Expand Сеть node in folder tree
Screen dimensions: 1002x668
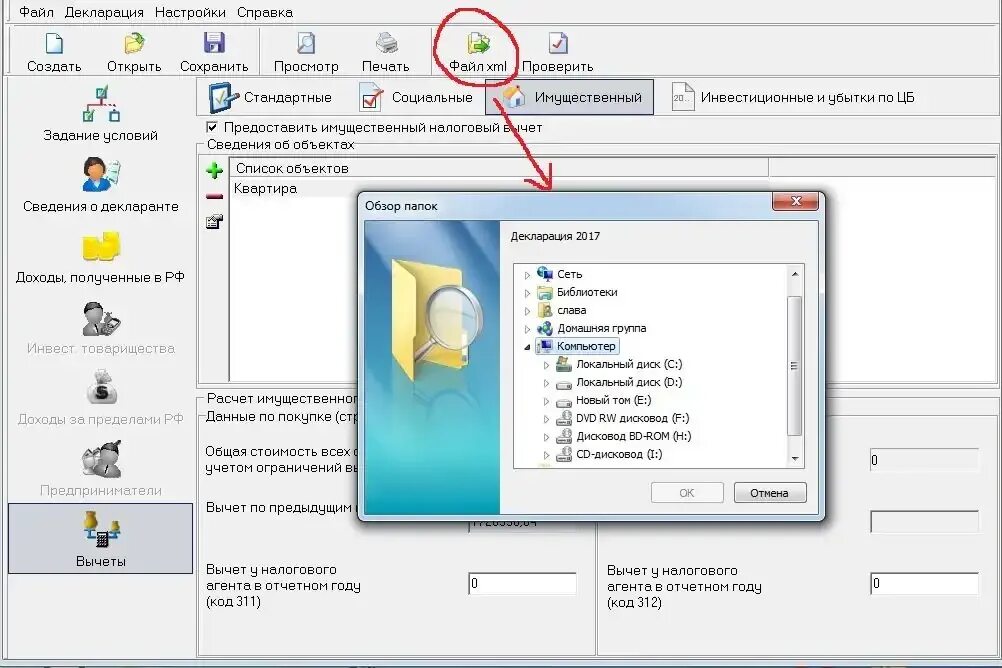pos(527,275)
